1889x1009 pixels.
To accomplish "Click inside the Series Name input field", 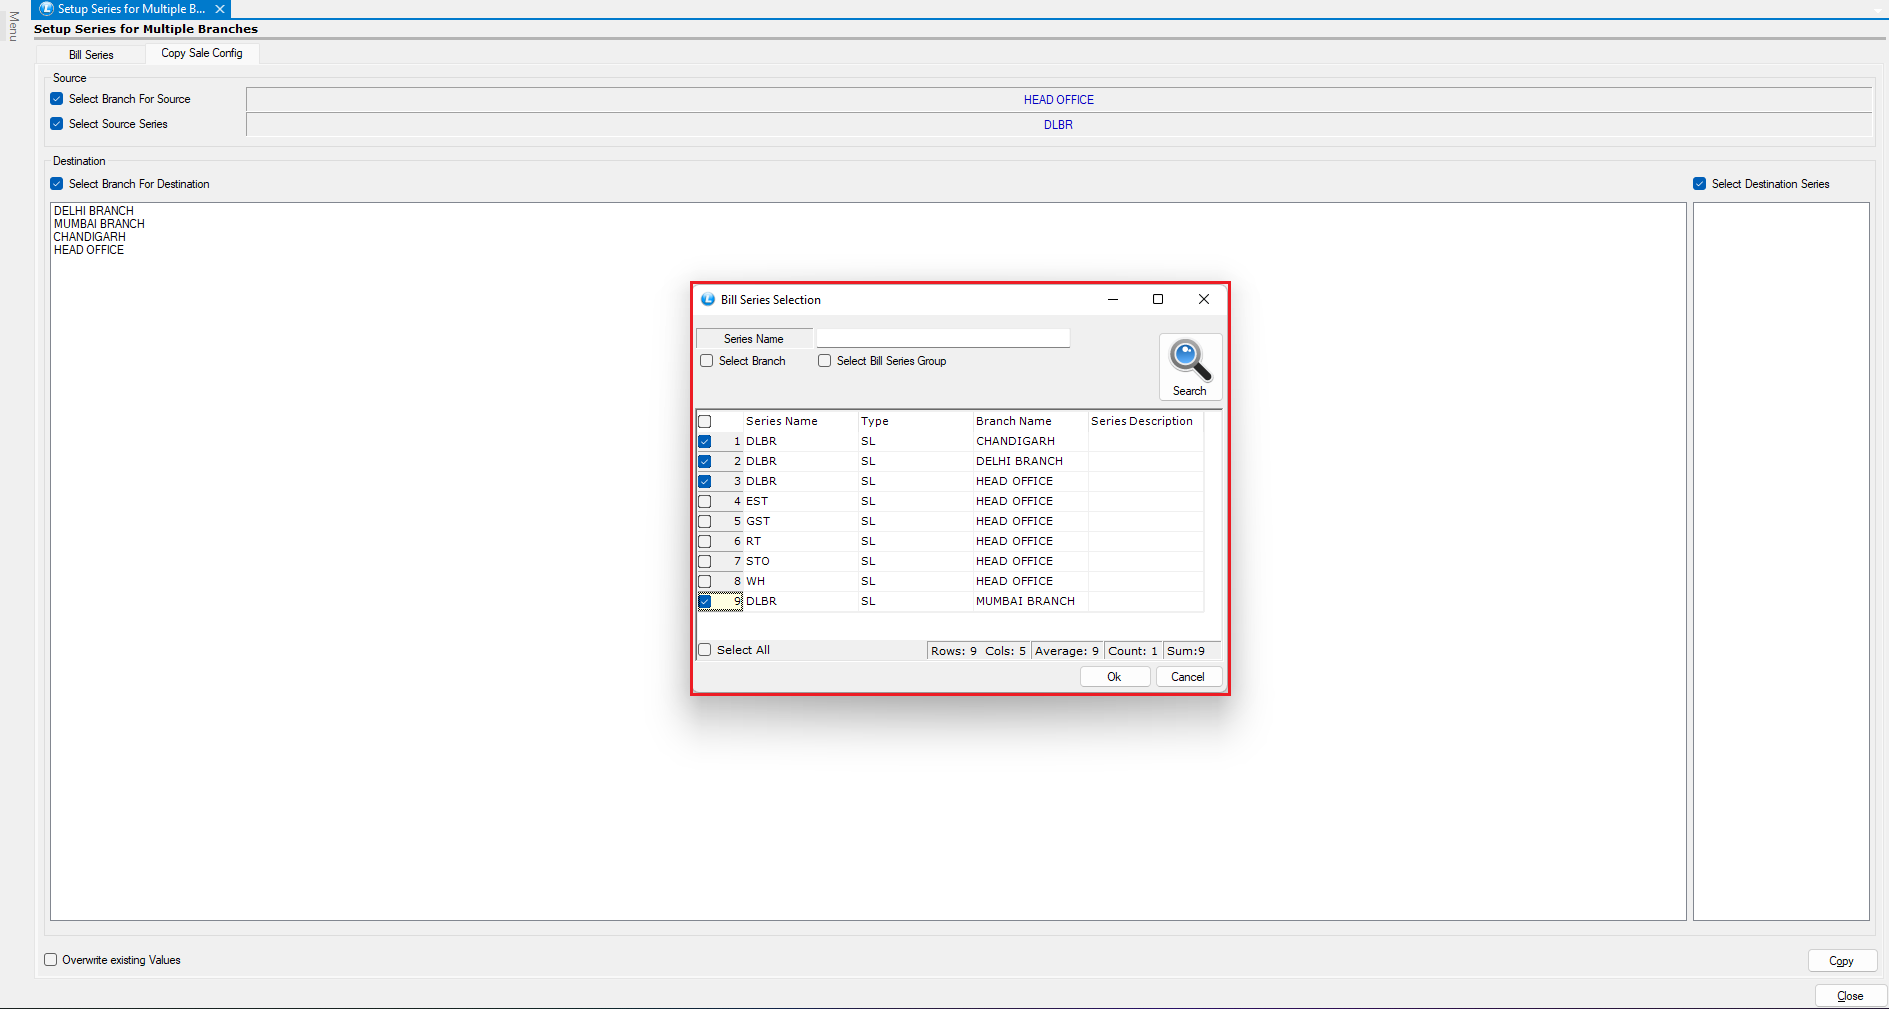I will coord(942,339).
